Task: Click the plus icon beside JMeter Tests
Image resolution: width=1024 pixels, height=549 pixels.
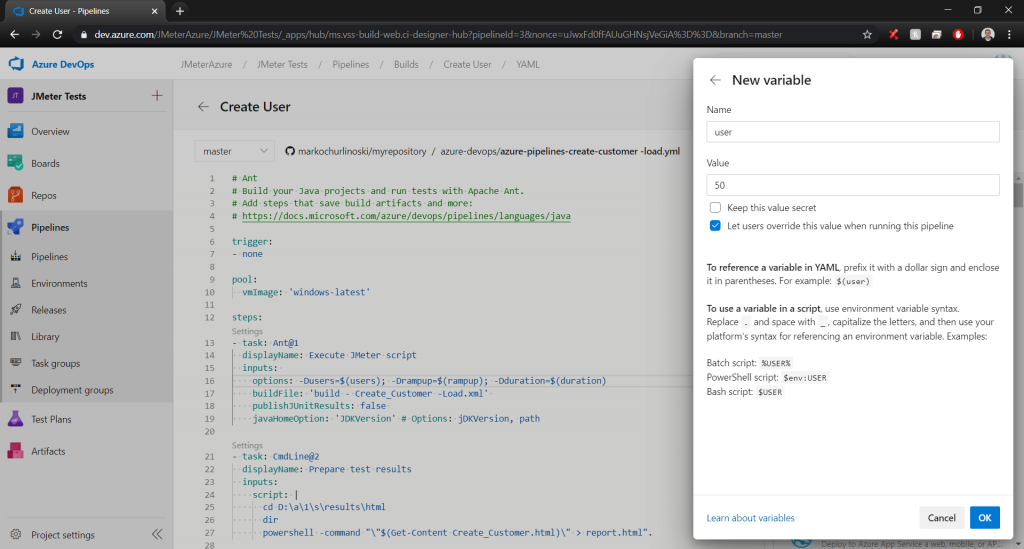Action: tap(157, 96)
